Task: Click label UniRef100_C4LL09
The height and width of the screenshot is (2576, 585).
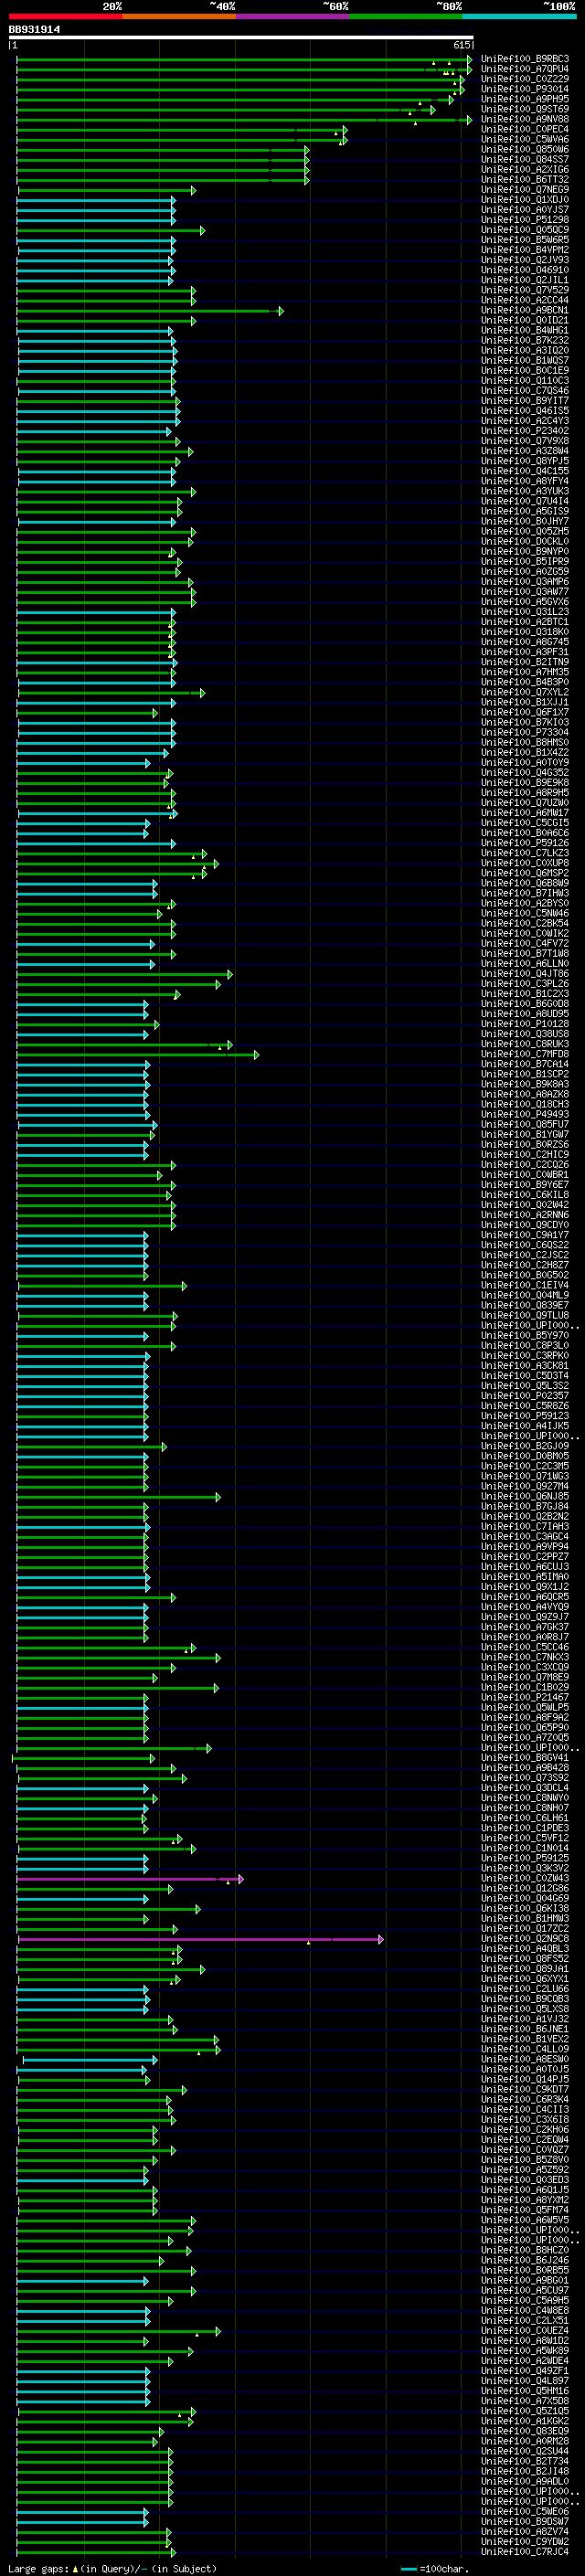Action: (524, 2050)
